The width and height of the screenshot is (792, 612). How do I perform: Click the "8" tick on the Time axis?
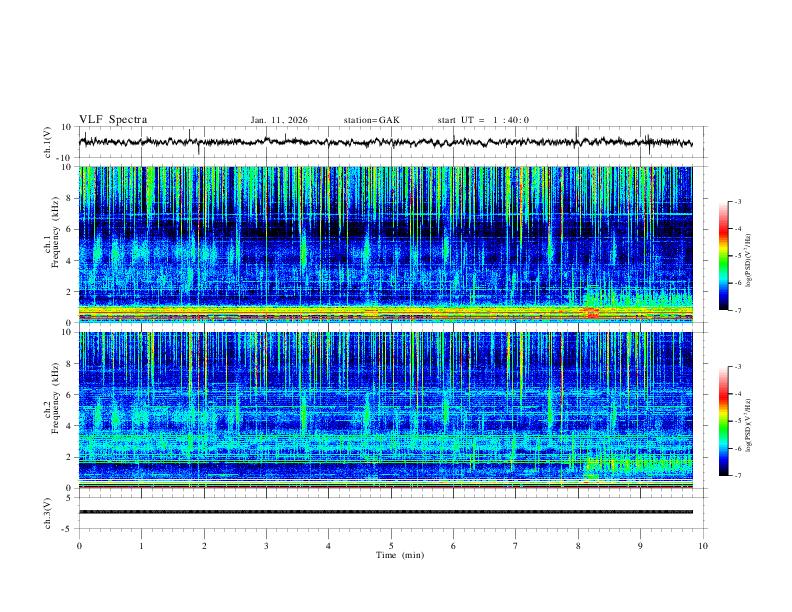[x=578, y=546]
